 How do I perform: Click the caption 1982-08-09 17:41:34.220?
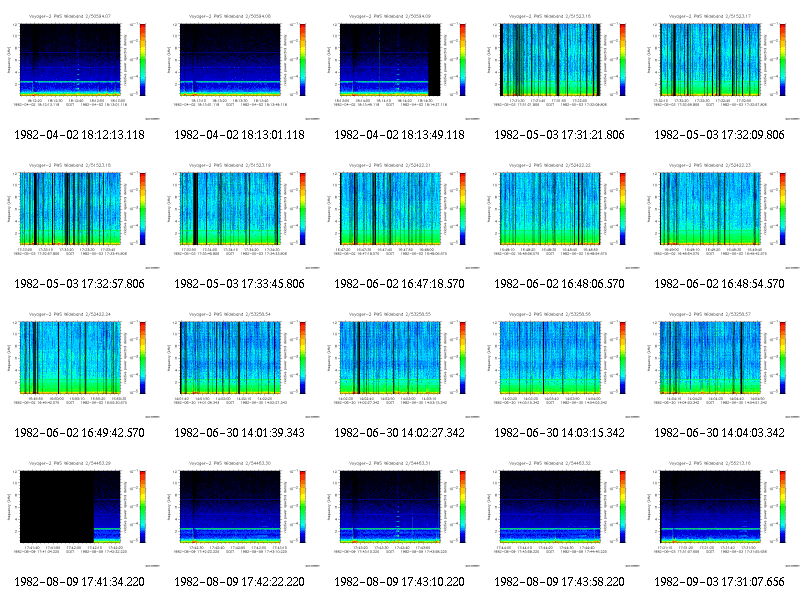click(80, 582)
